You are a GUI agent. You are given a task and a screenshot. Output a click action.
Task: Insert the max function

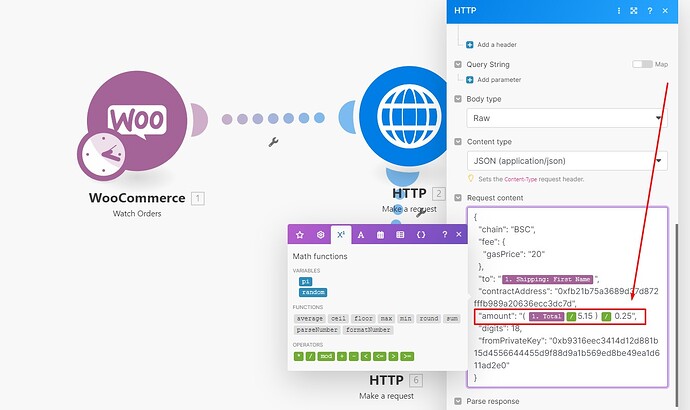[386, 318]
